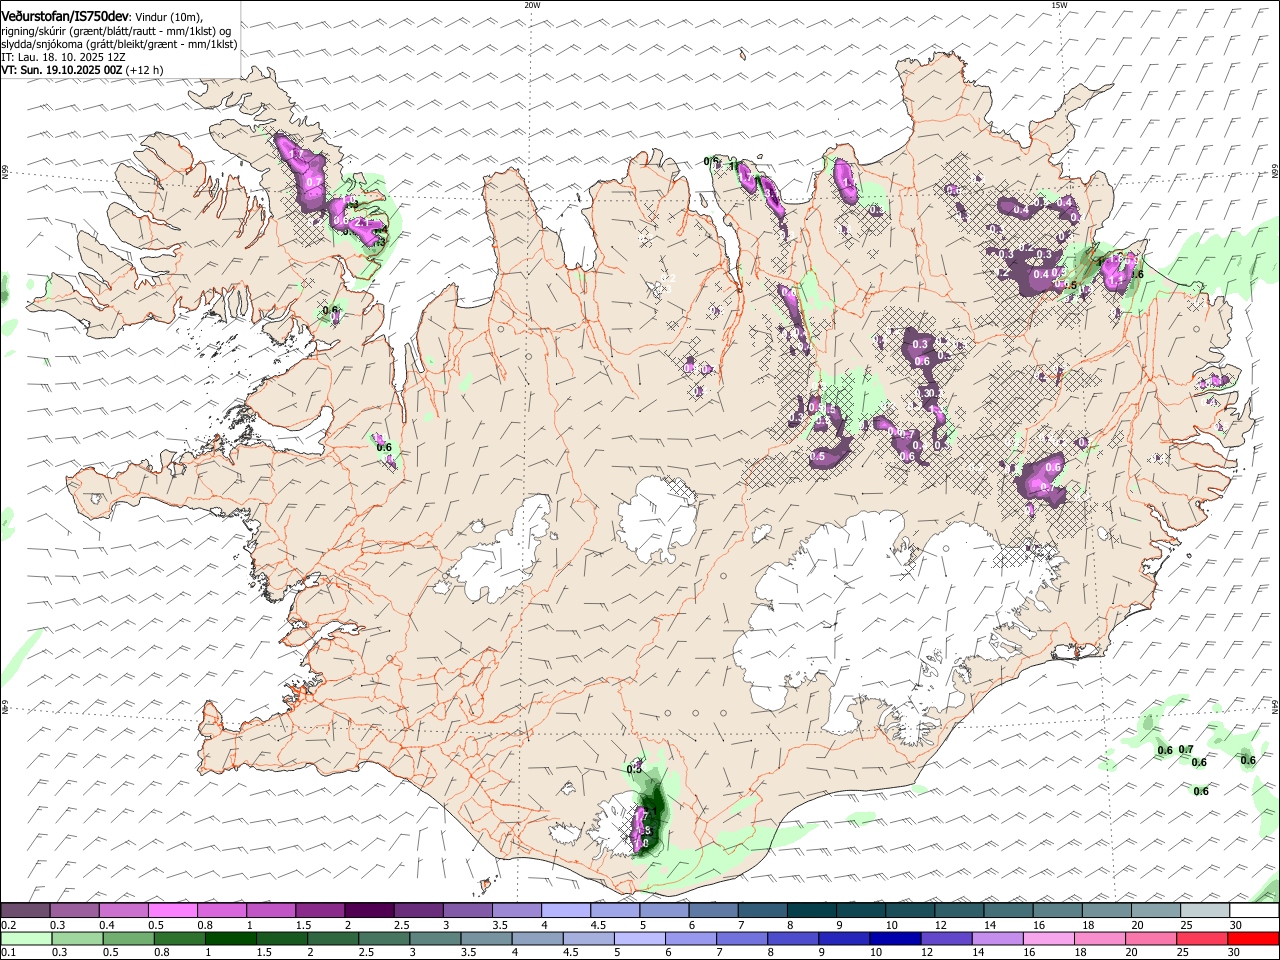Pick the lower-scale swatch starting at 25
The image size is (1280, 960).
[x=1203, y=938]
